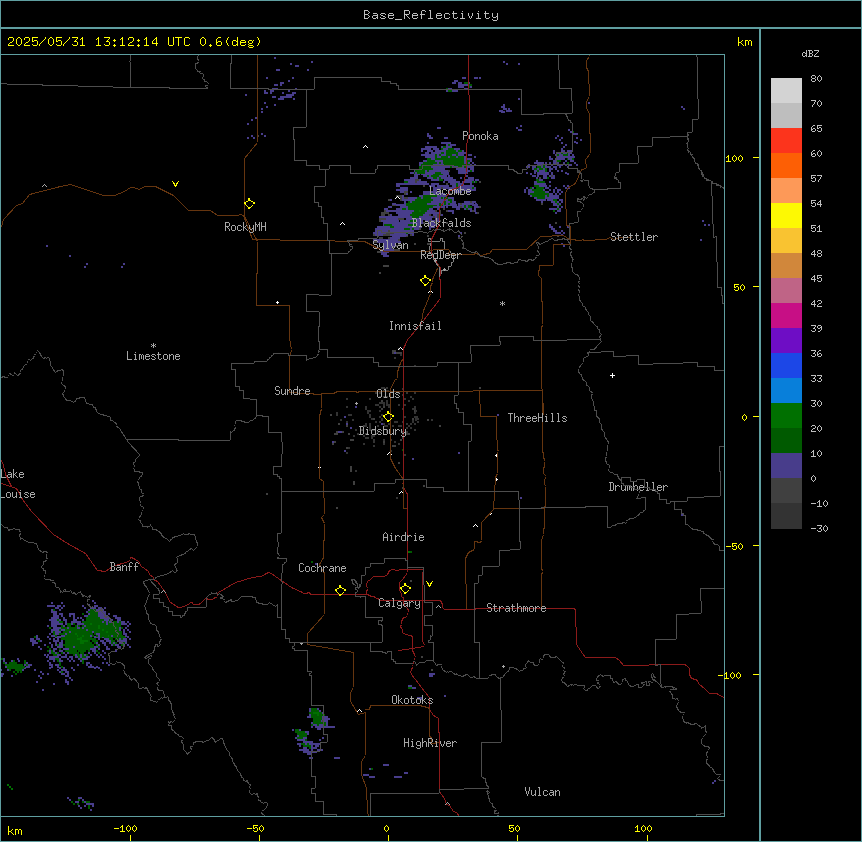
Task: Click the Cochrane town label
Action: coord(322,568)
